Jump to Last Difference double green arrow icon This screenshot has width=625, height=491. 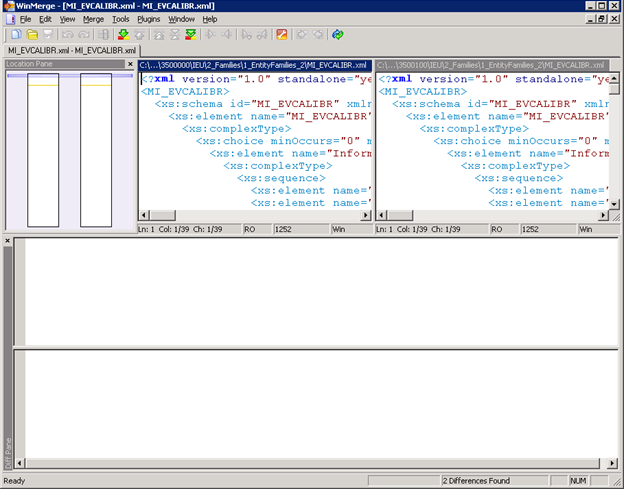tap(191, 35)
